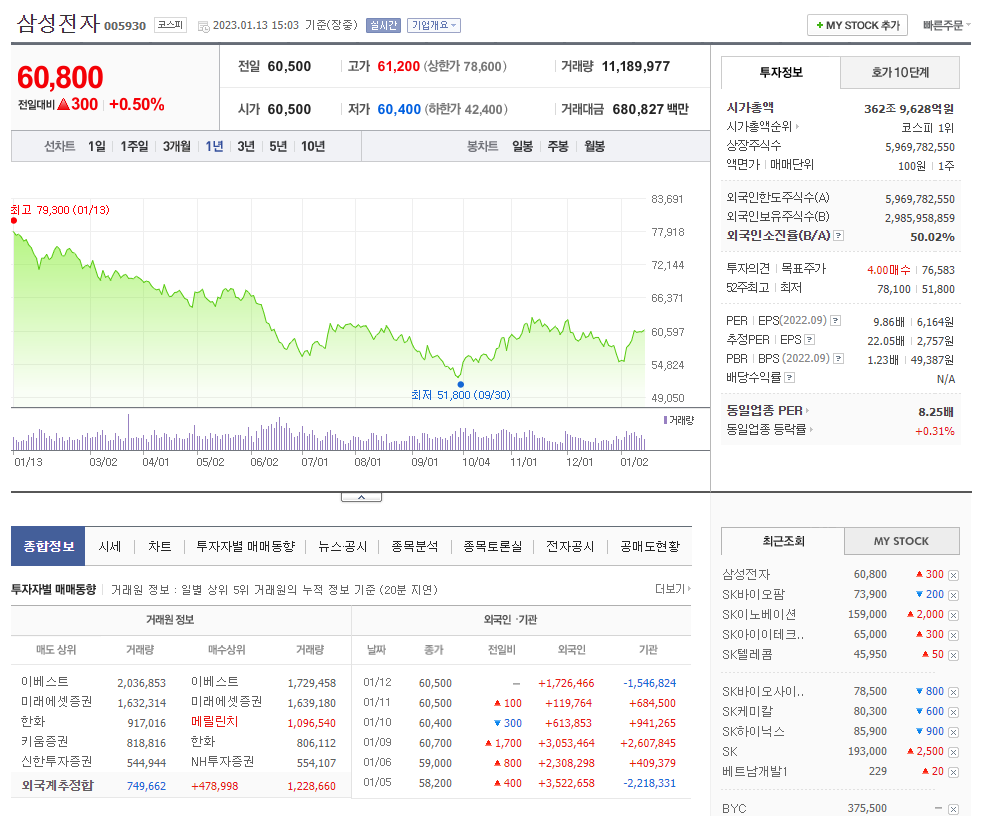Select the 1년 line chart period
Screen dimensions: 997x816
(214, 146)
